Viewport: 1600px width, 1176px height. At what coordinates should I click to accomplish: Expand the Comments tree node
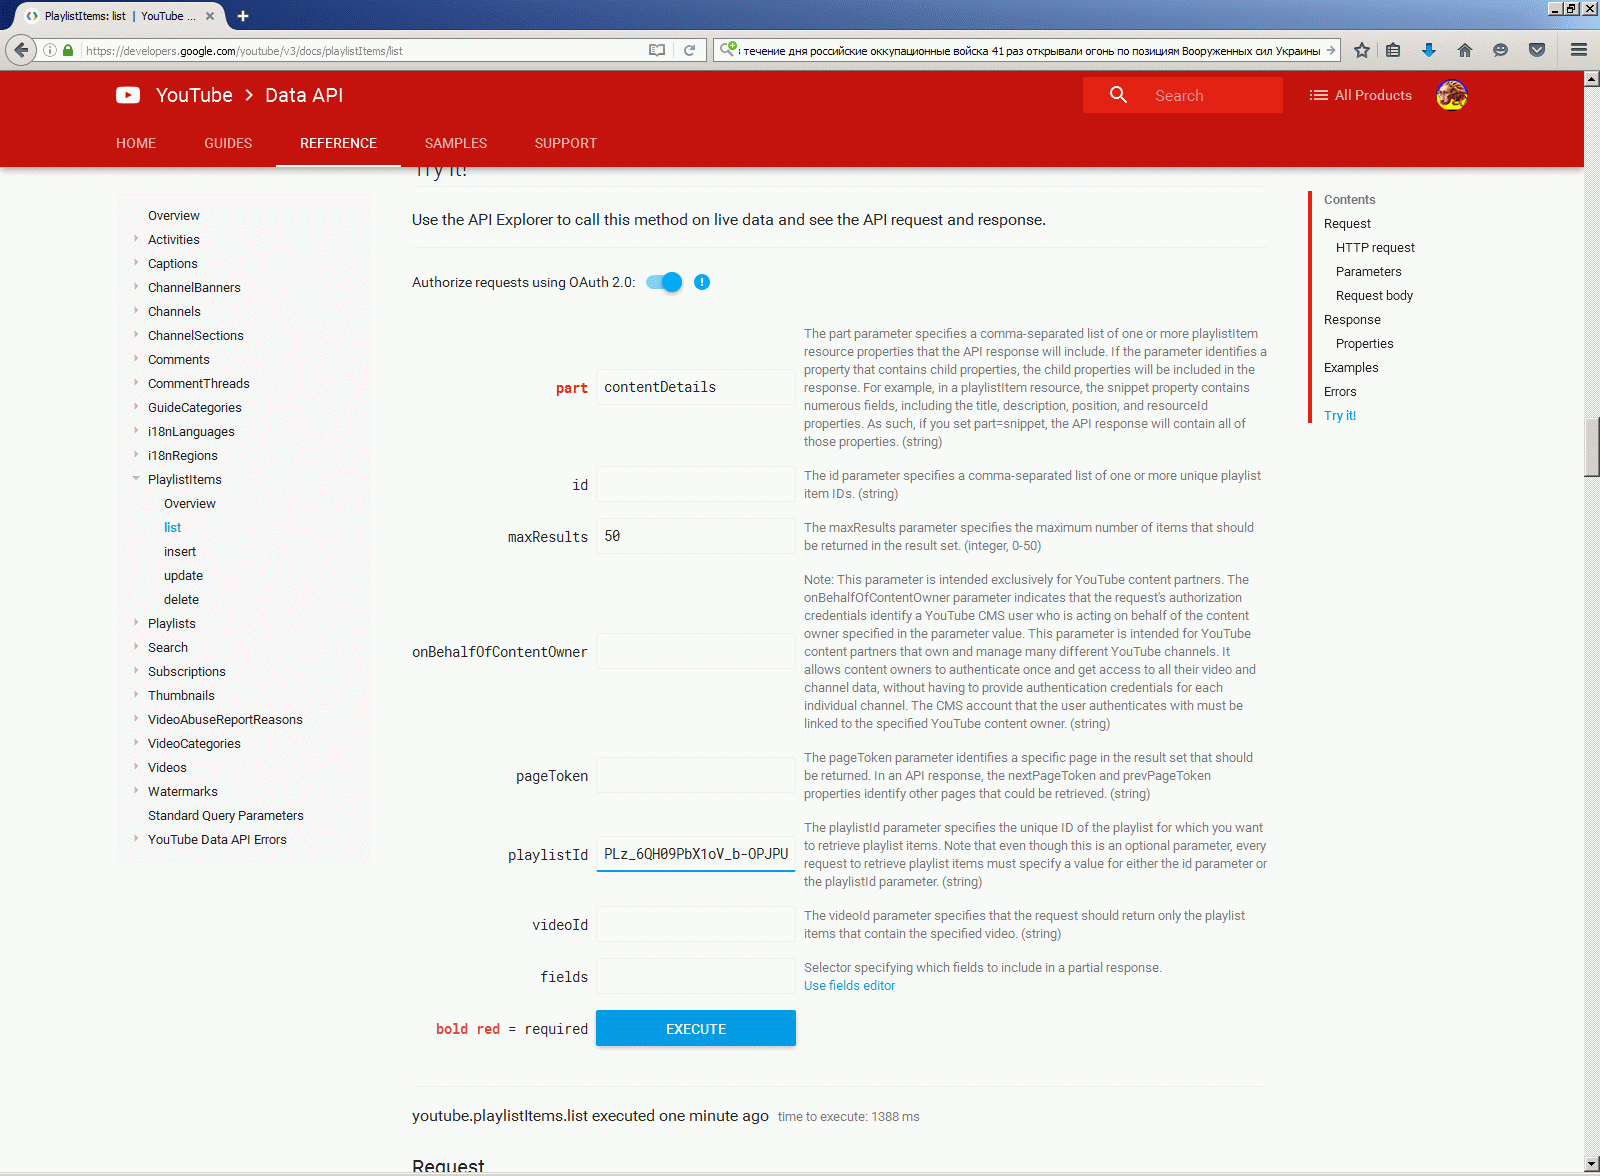pos(136,359)
